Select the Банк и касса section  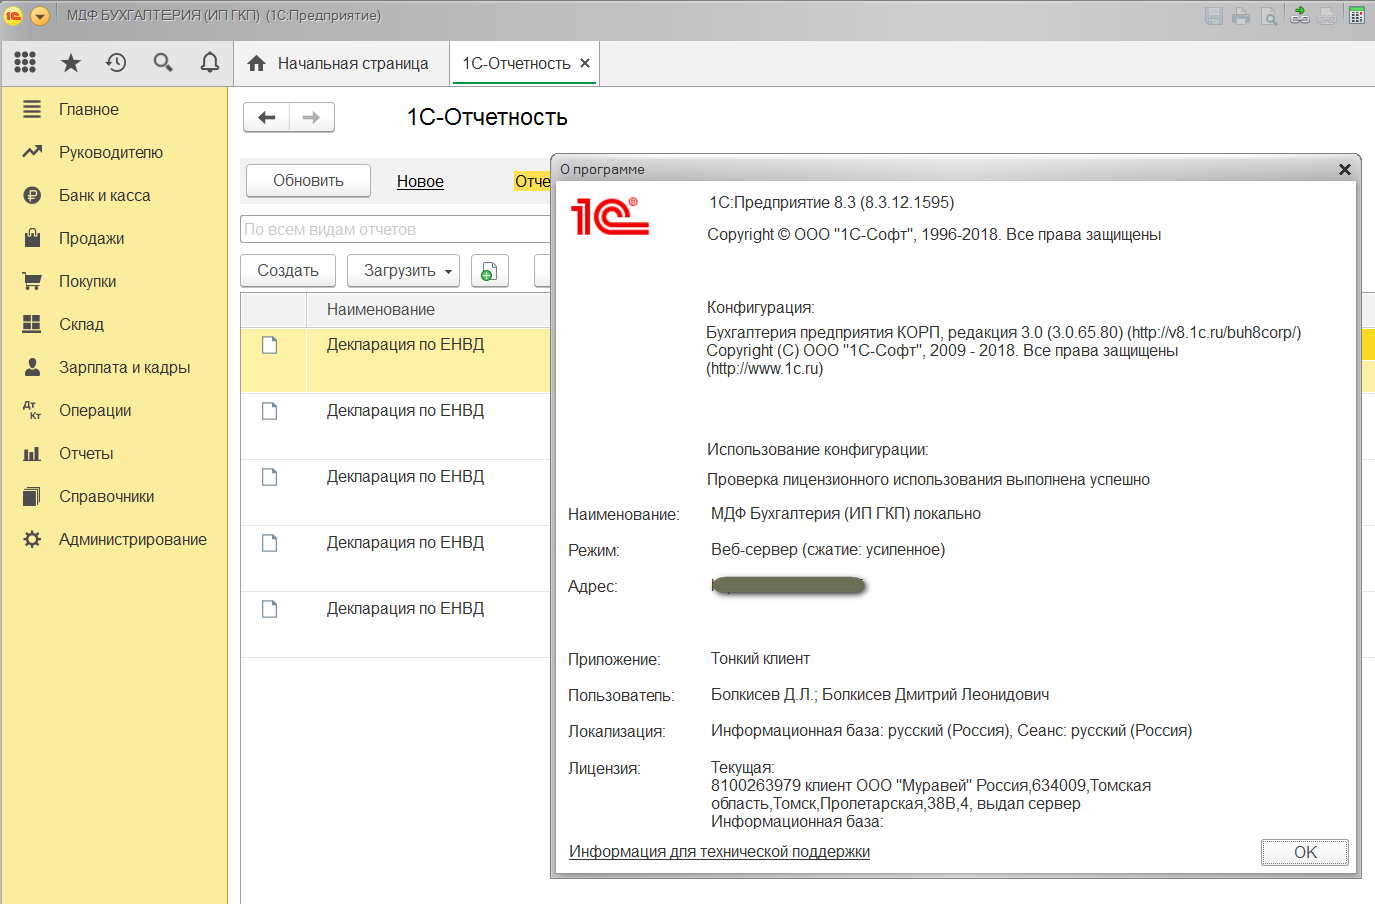(x=104, y=195)
